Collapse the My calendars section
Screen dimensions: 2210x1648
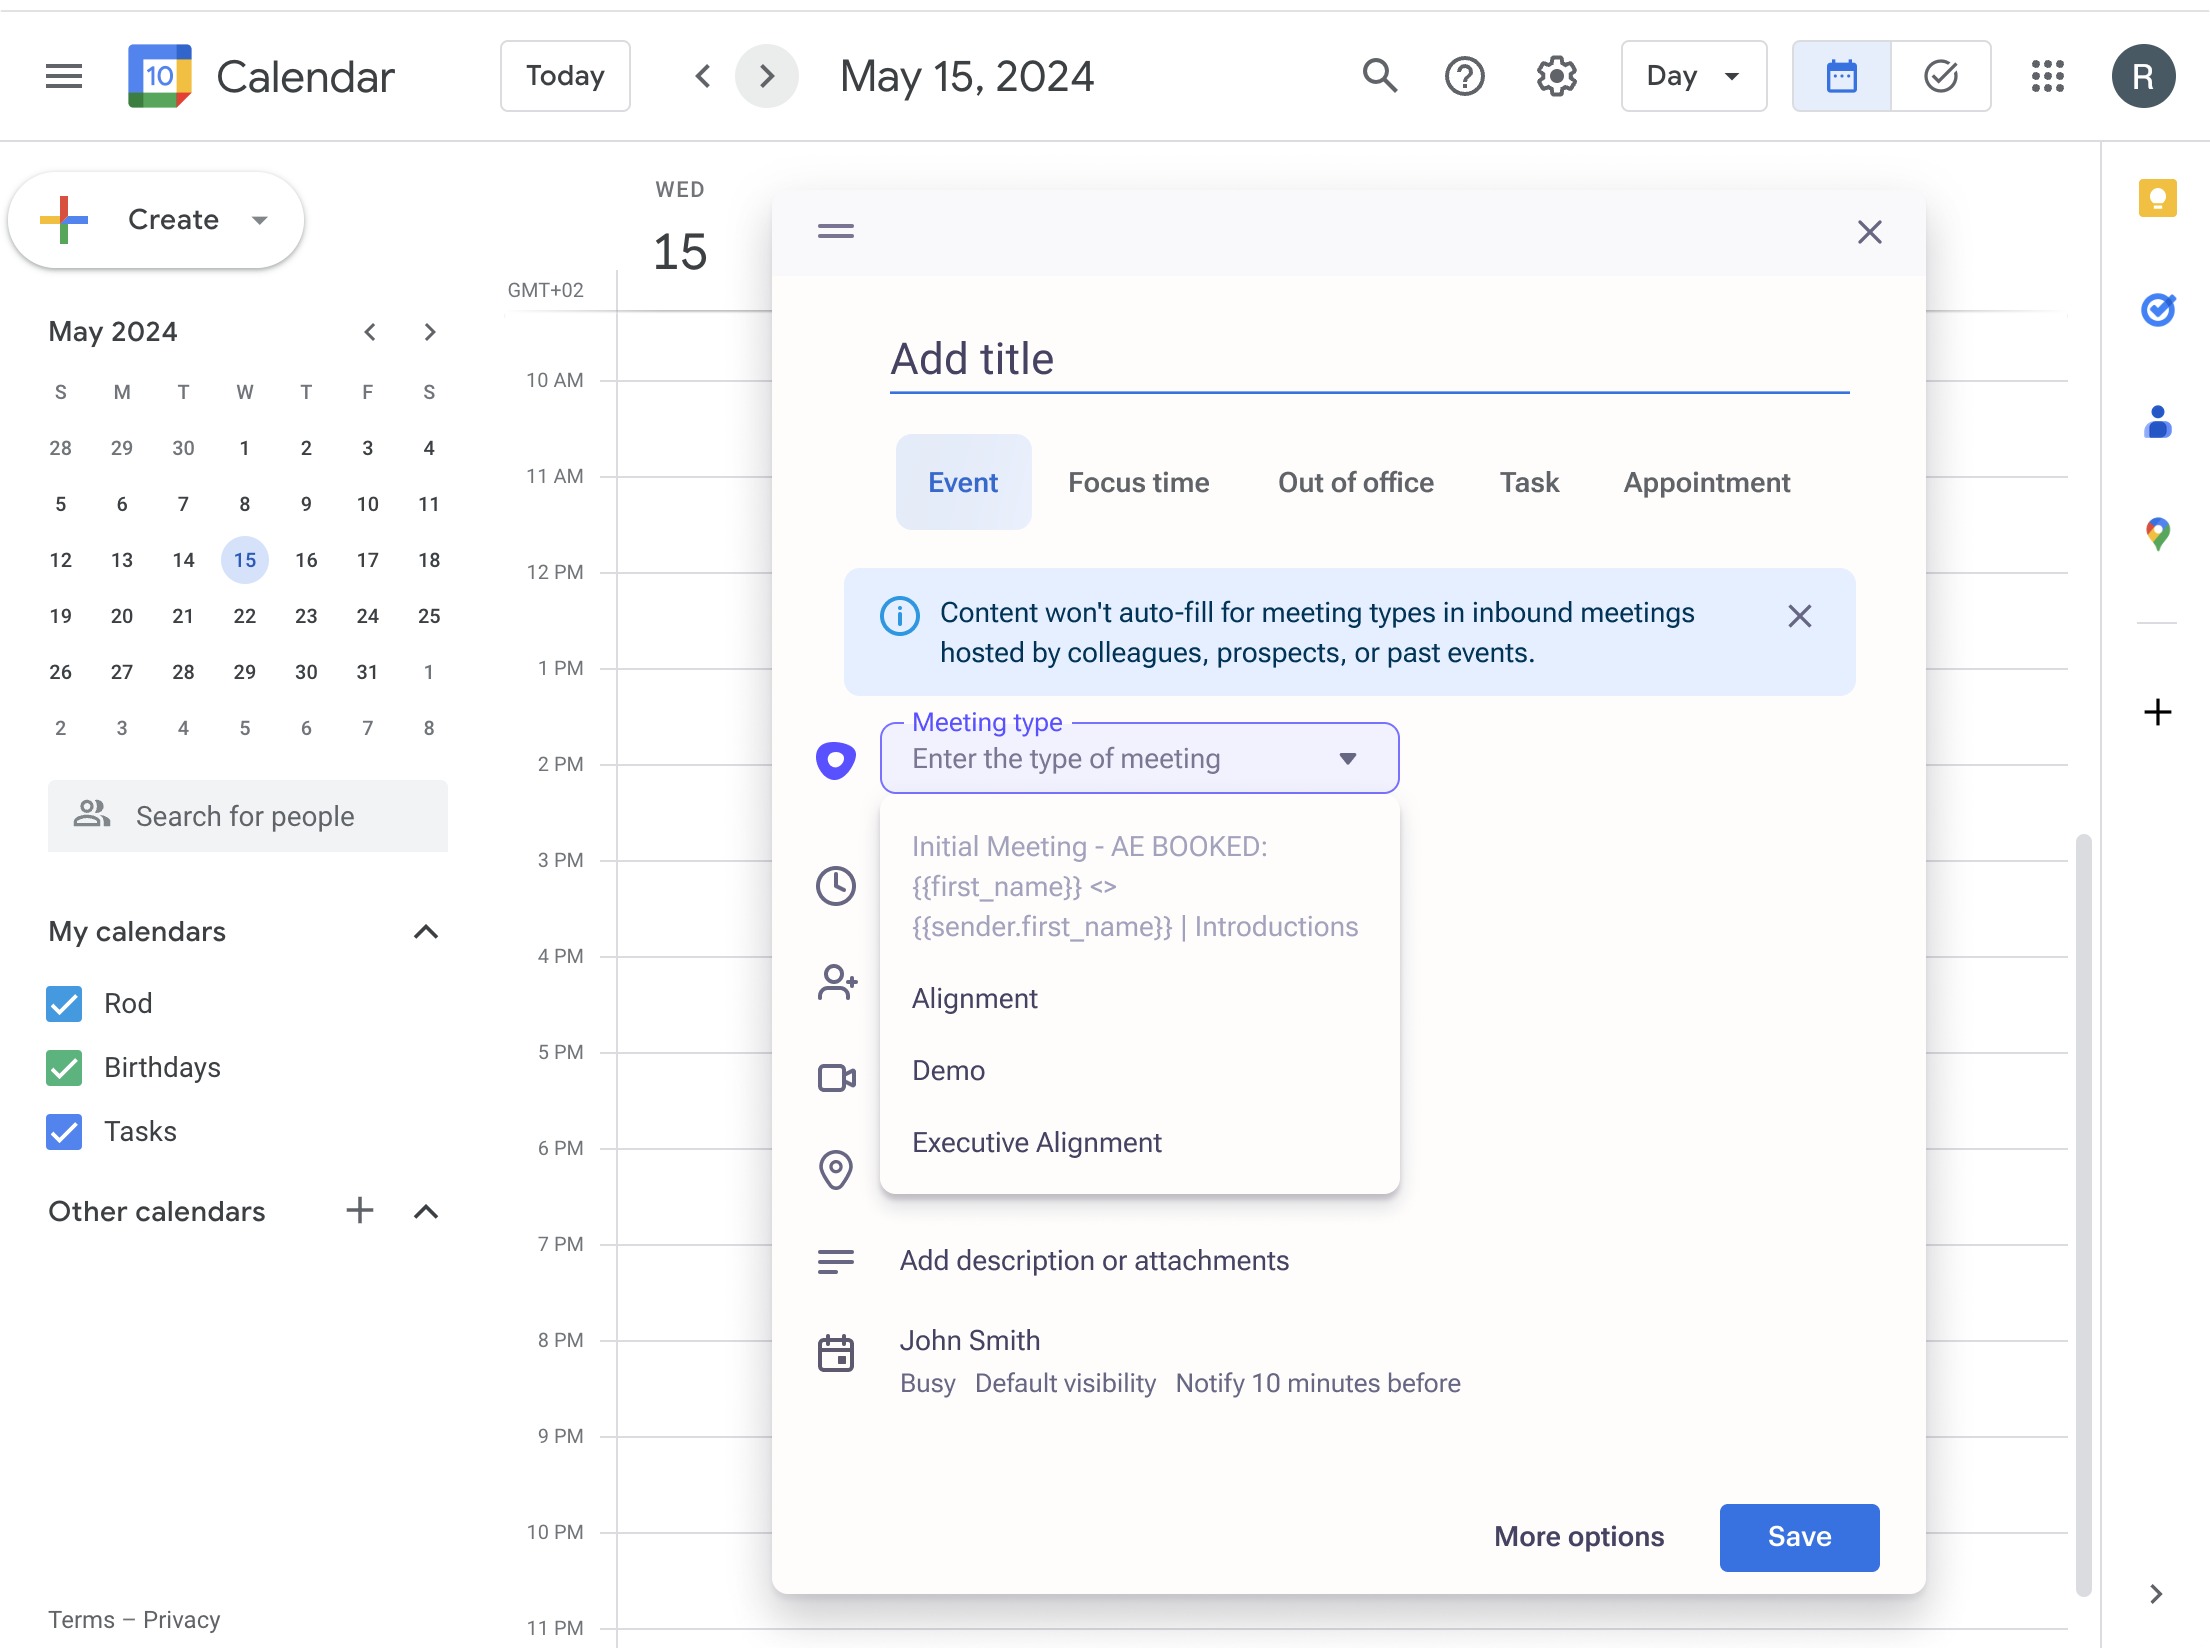coord(425,931)
